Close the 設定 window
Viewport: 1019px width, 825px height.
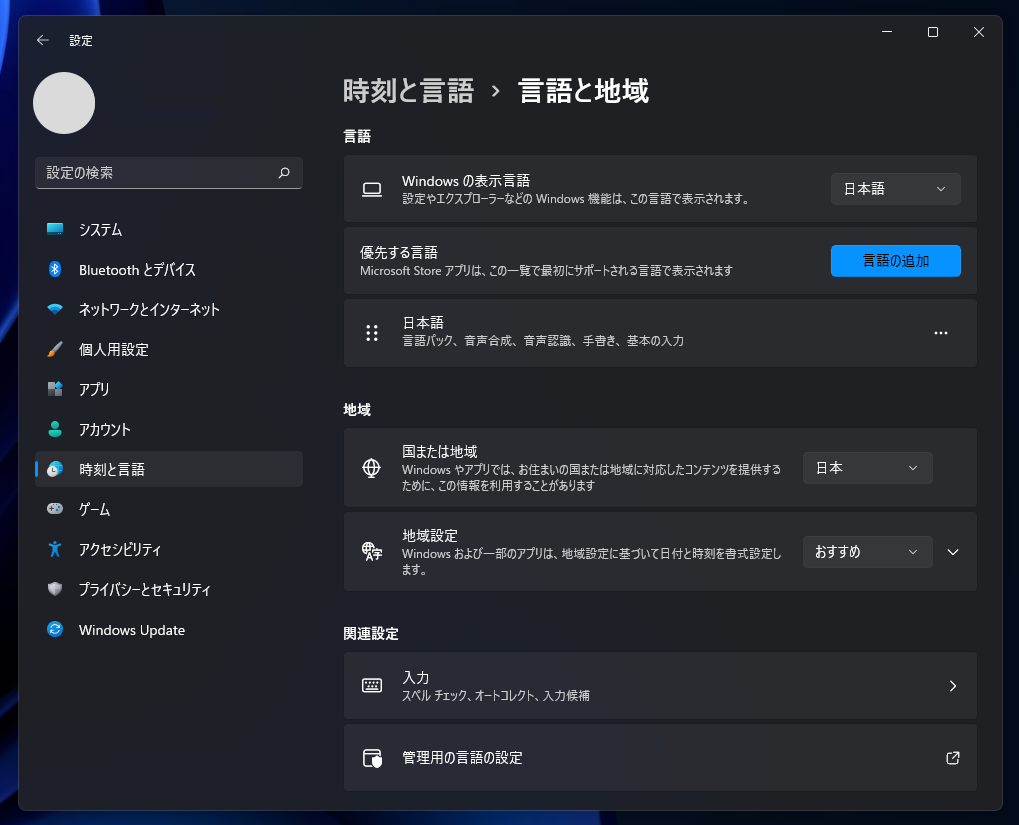979,32
